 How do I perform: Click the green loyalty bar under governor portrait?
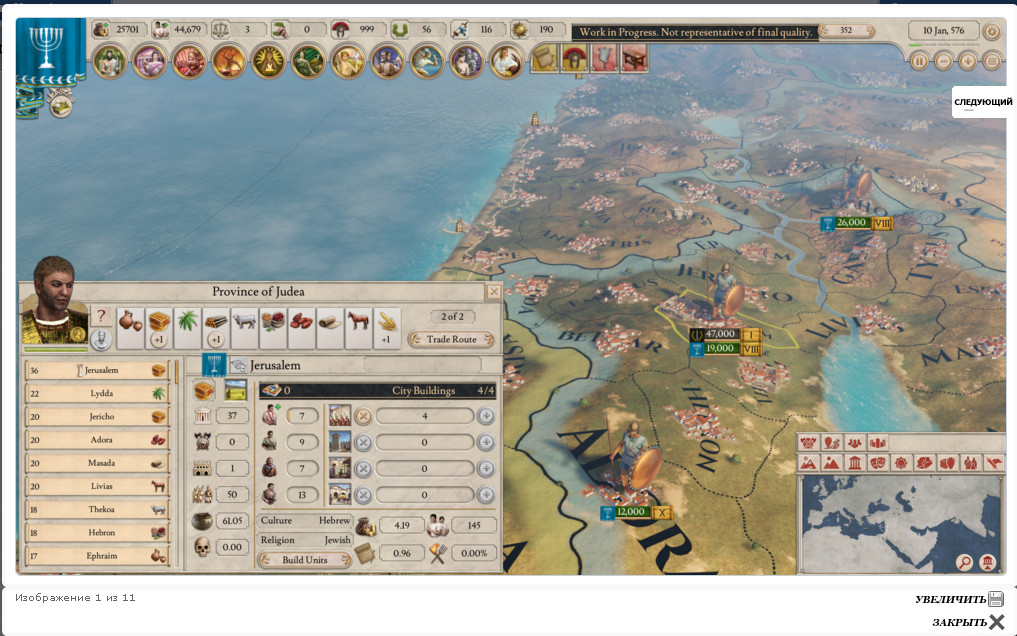(x=55, y=350)
